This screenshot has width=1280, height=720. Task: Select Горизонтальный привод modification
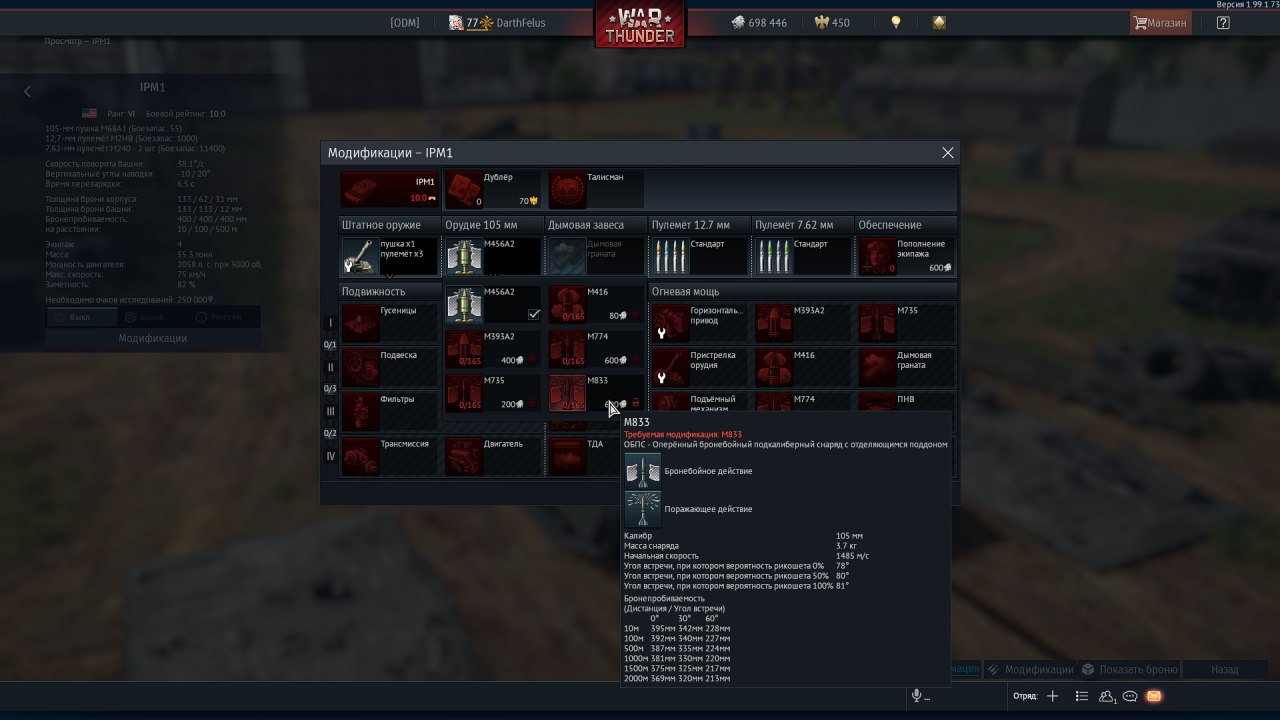700,323
